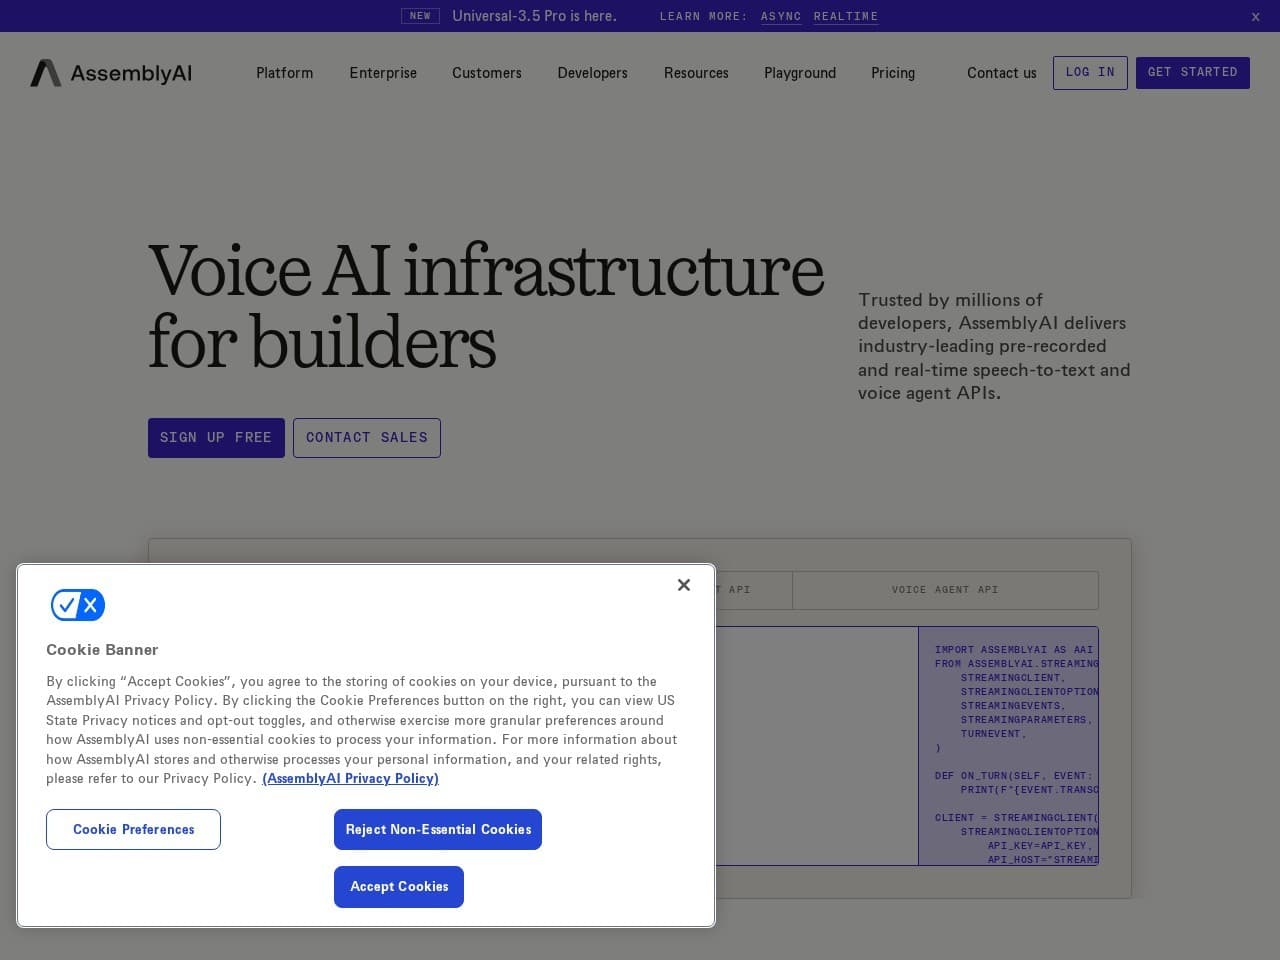Click the cookie consent toggle logo
The width and height of the screenshot is (1280, 960).
78,605
